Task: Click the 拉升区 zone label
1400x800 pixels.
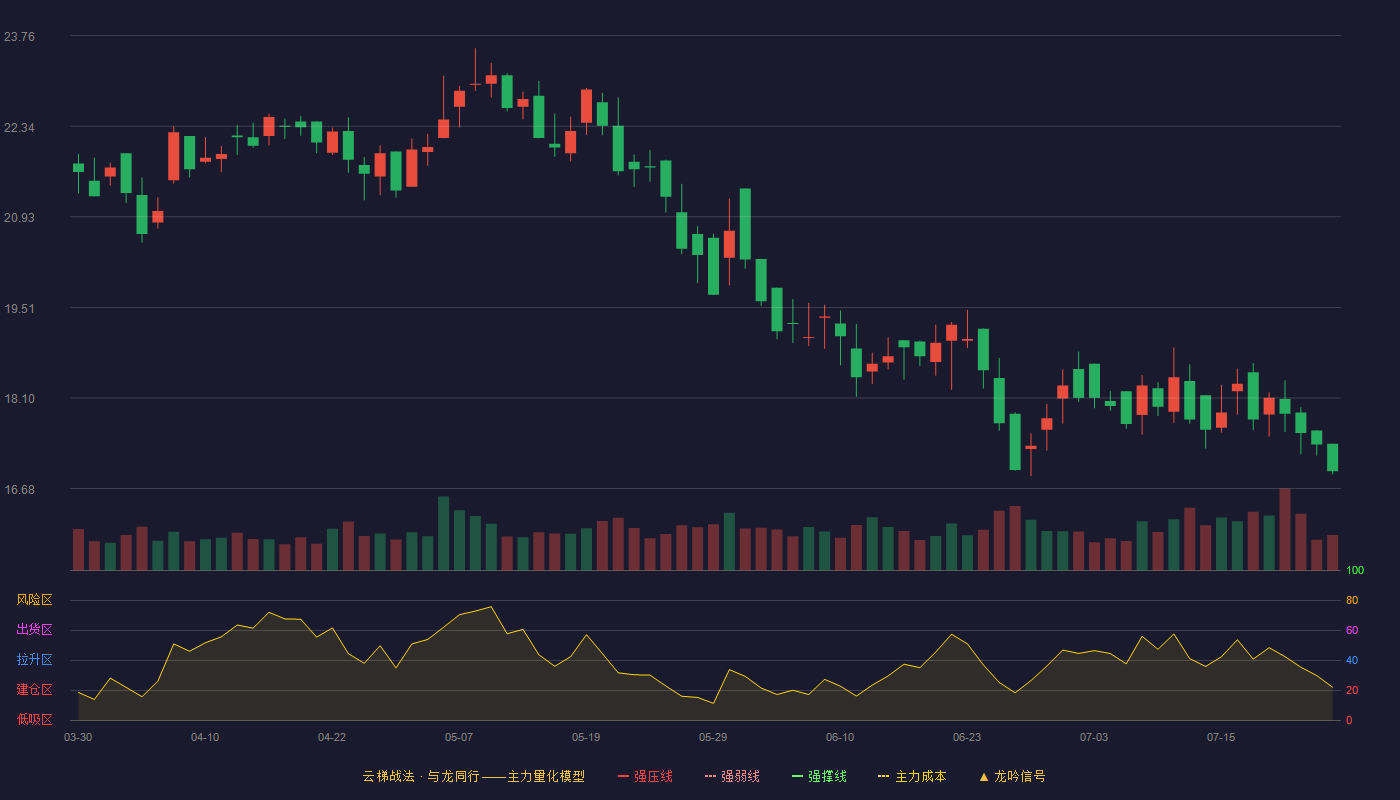Action: [34, 660]
